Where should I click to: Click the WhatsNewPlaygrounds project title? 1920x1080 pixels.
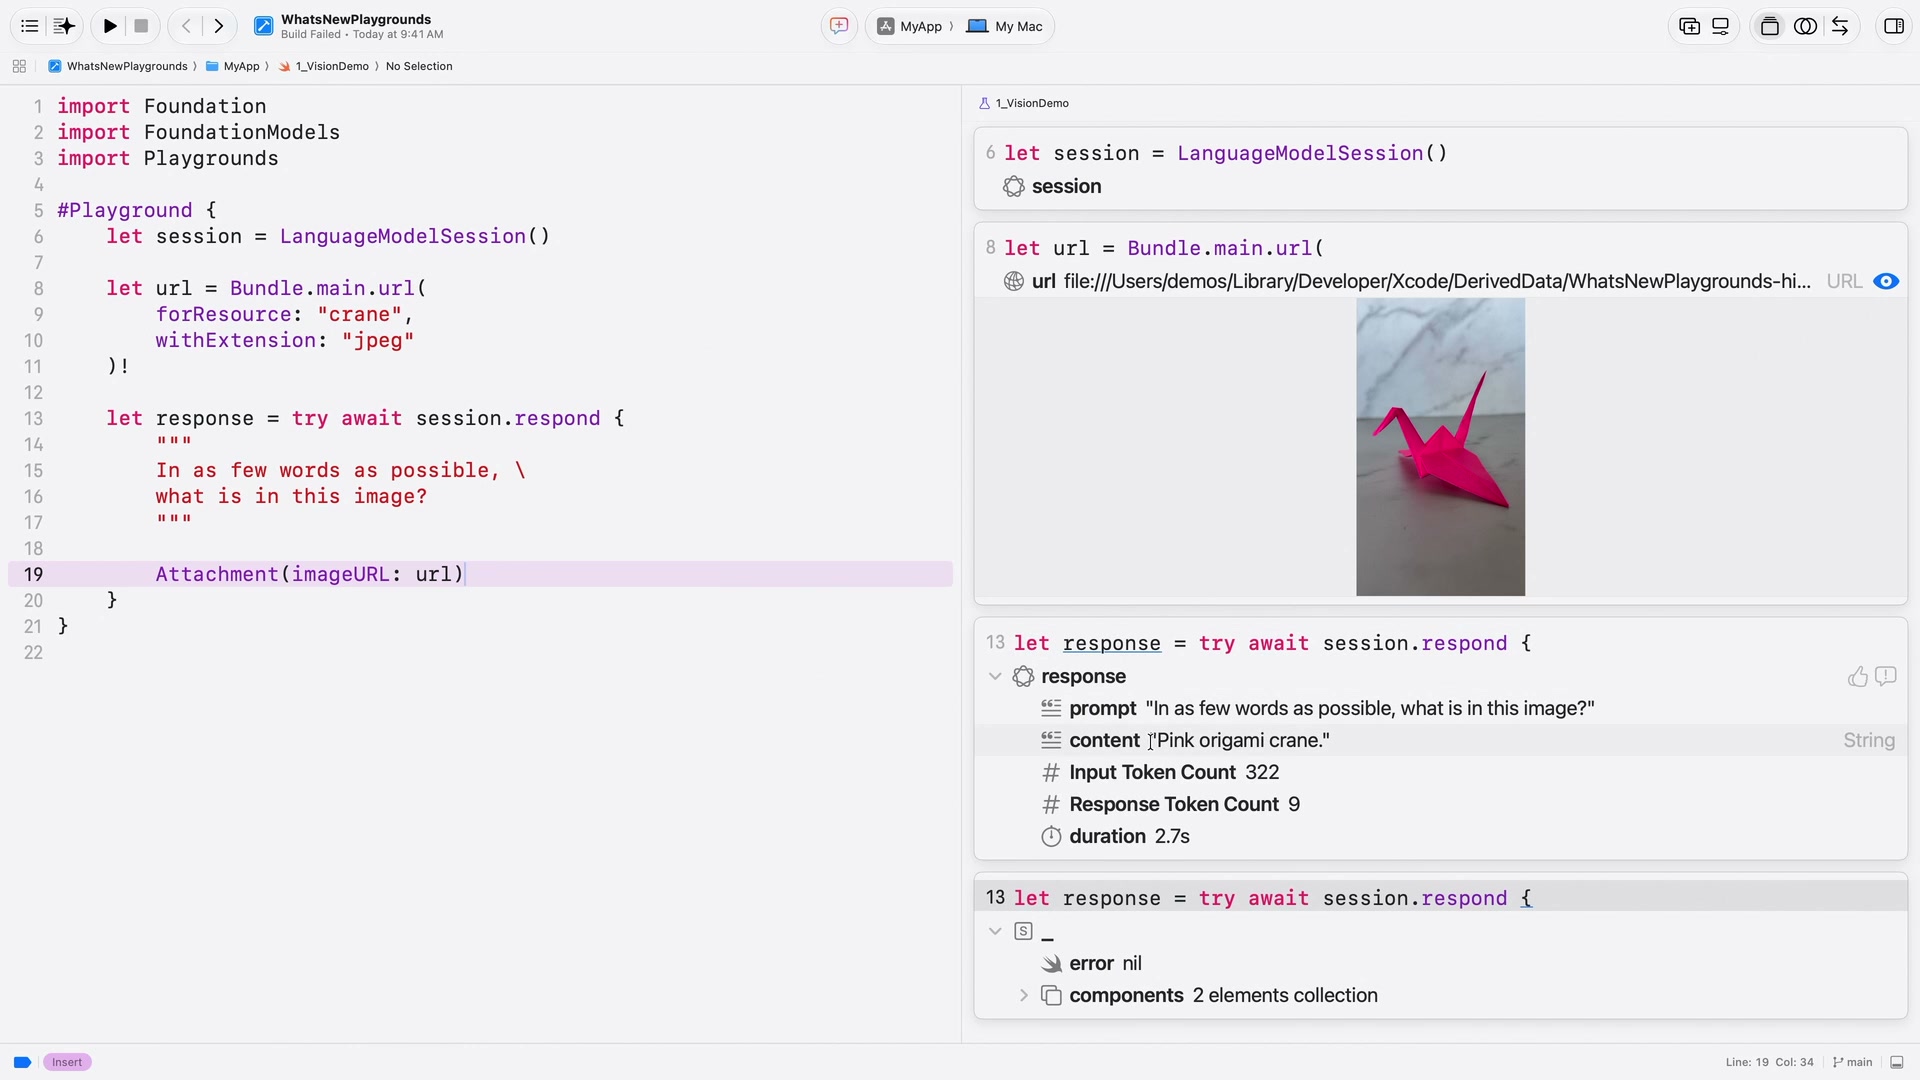coord(356,19)
